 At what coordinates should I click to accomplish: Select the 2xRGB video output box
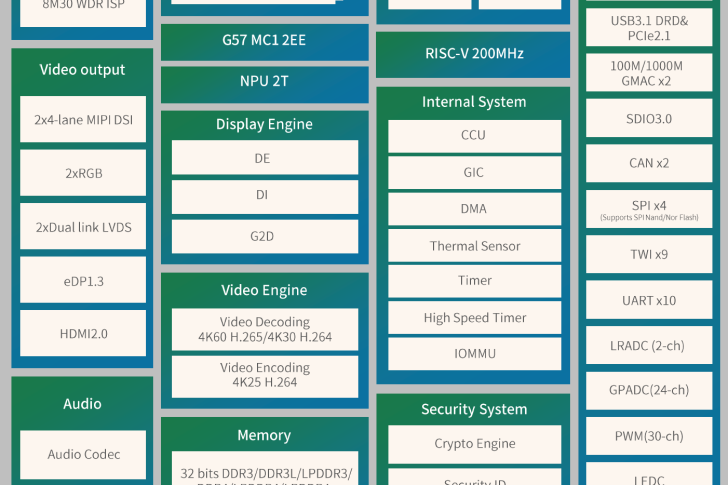coord(83,173)
